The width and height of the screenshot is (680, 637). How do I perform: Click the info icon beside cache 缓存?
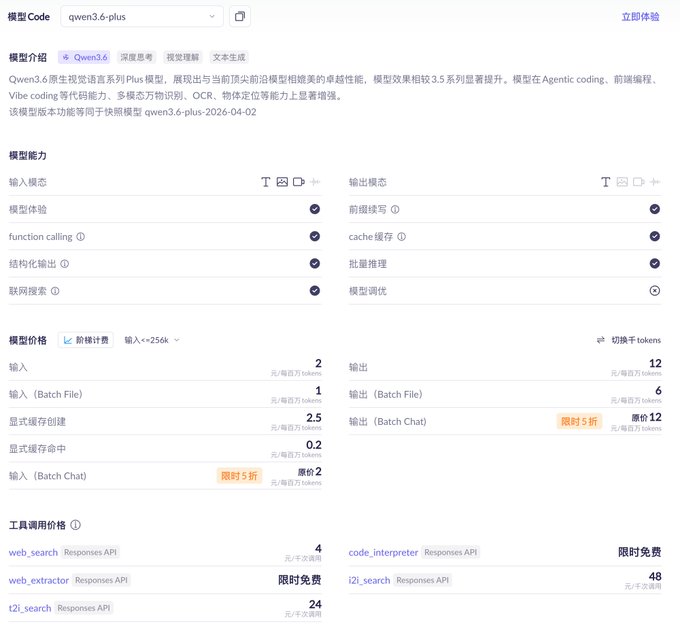tap(402, 237)
